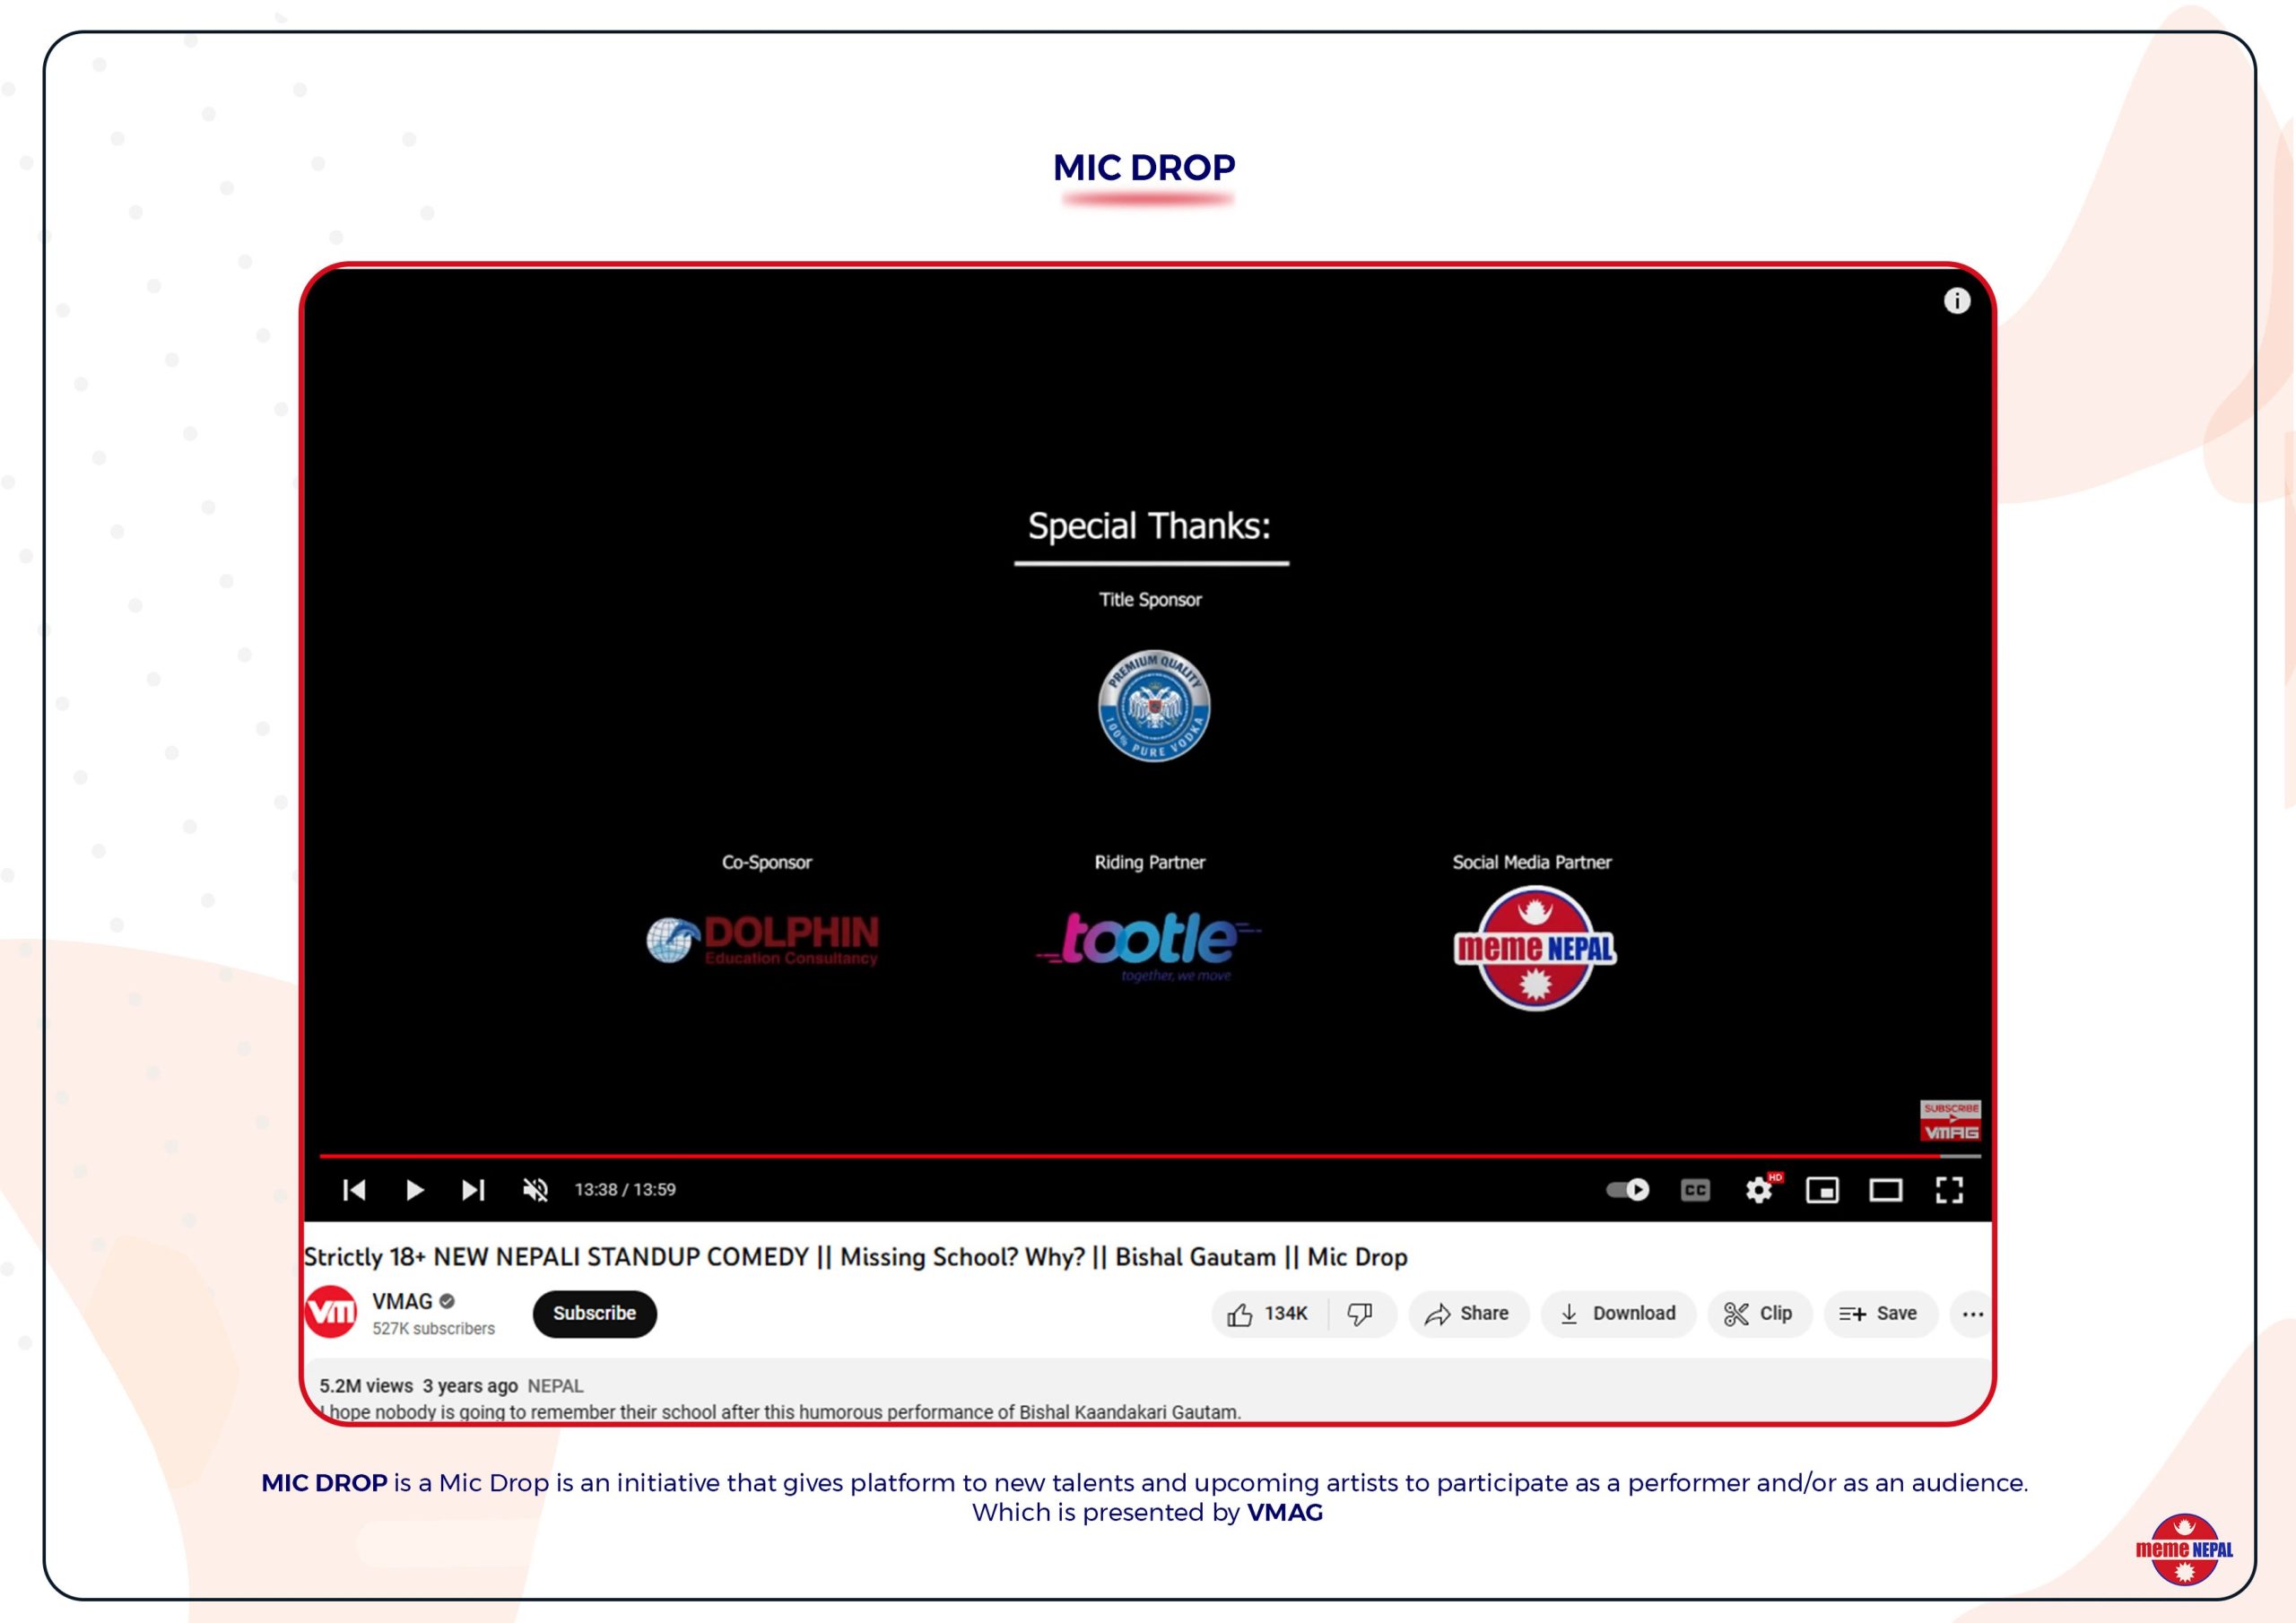
Task: Turn on closed captions
Action: click(1695, 1189)
